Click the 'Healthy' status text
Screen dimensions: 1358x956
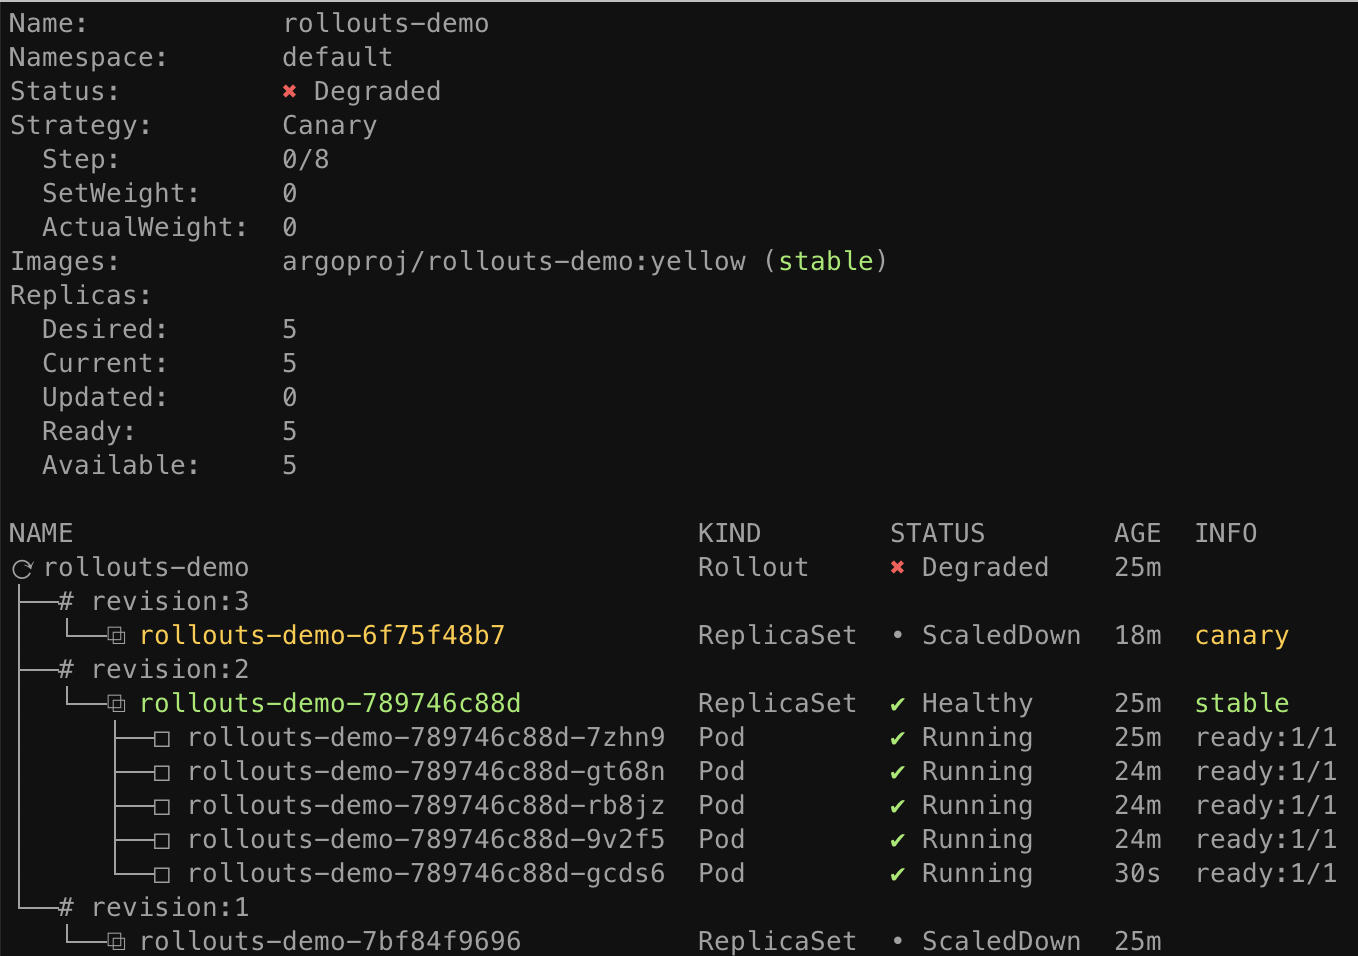(977, 703)
